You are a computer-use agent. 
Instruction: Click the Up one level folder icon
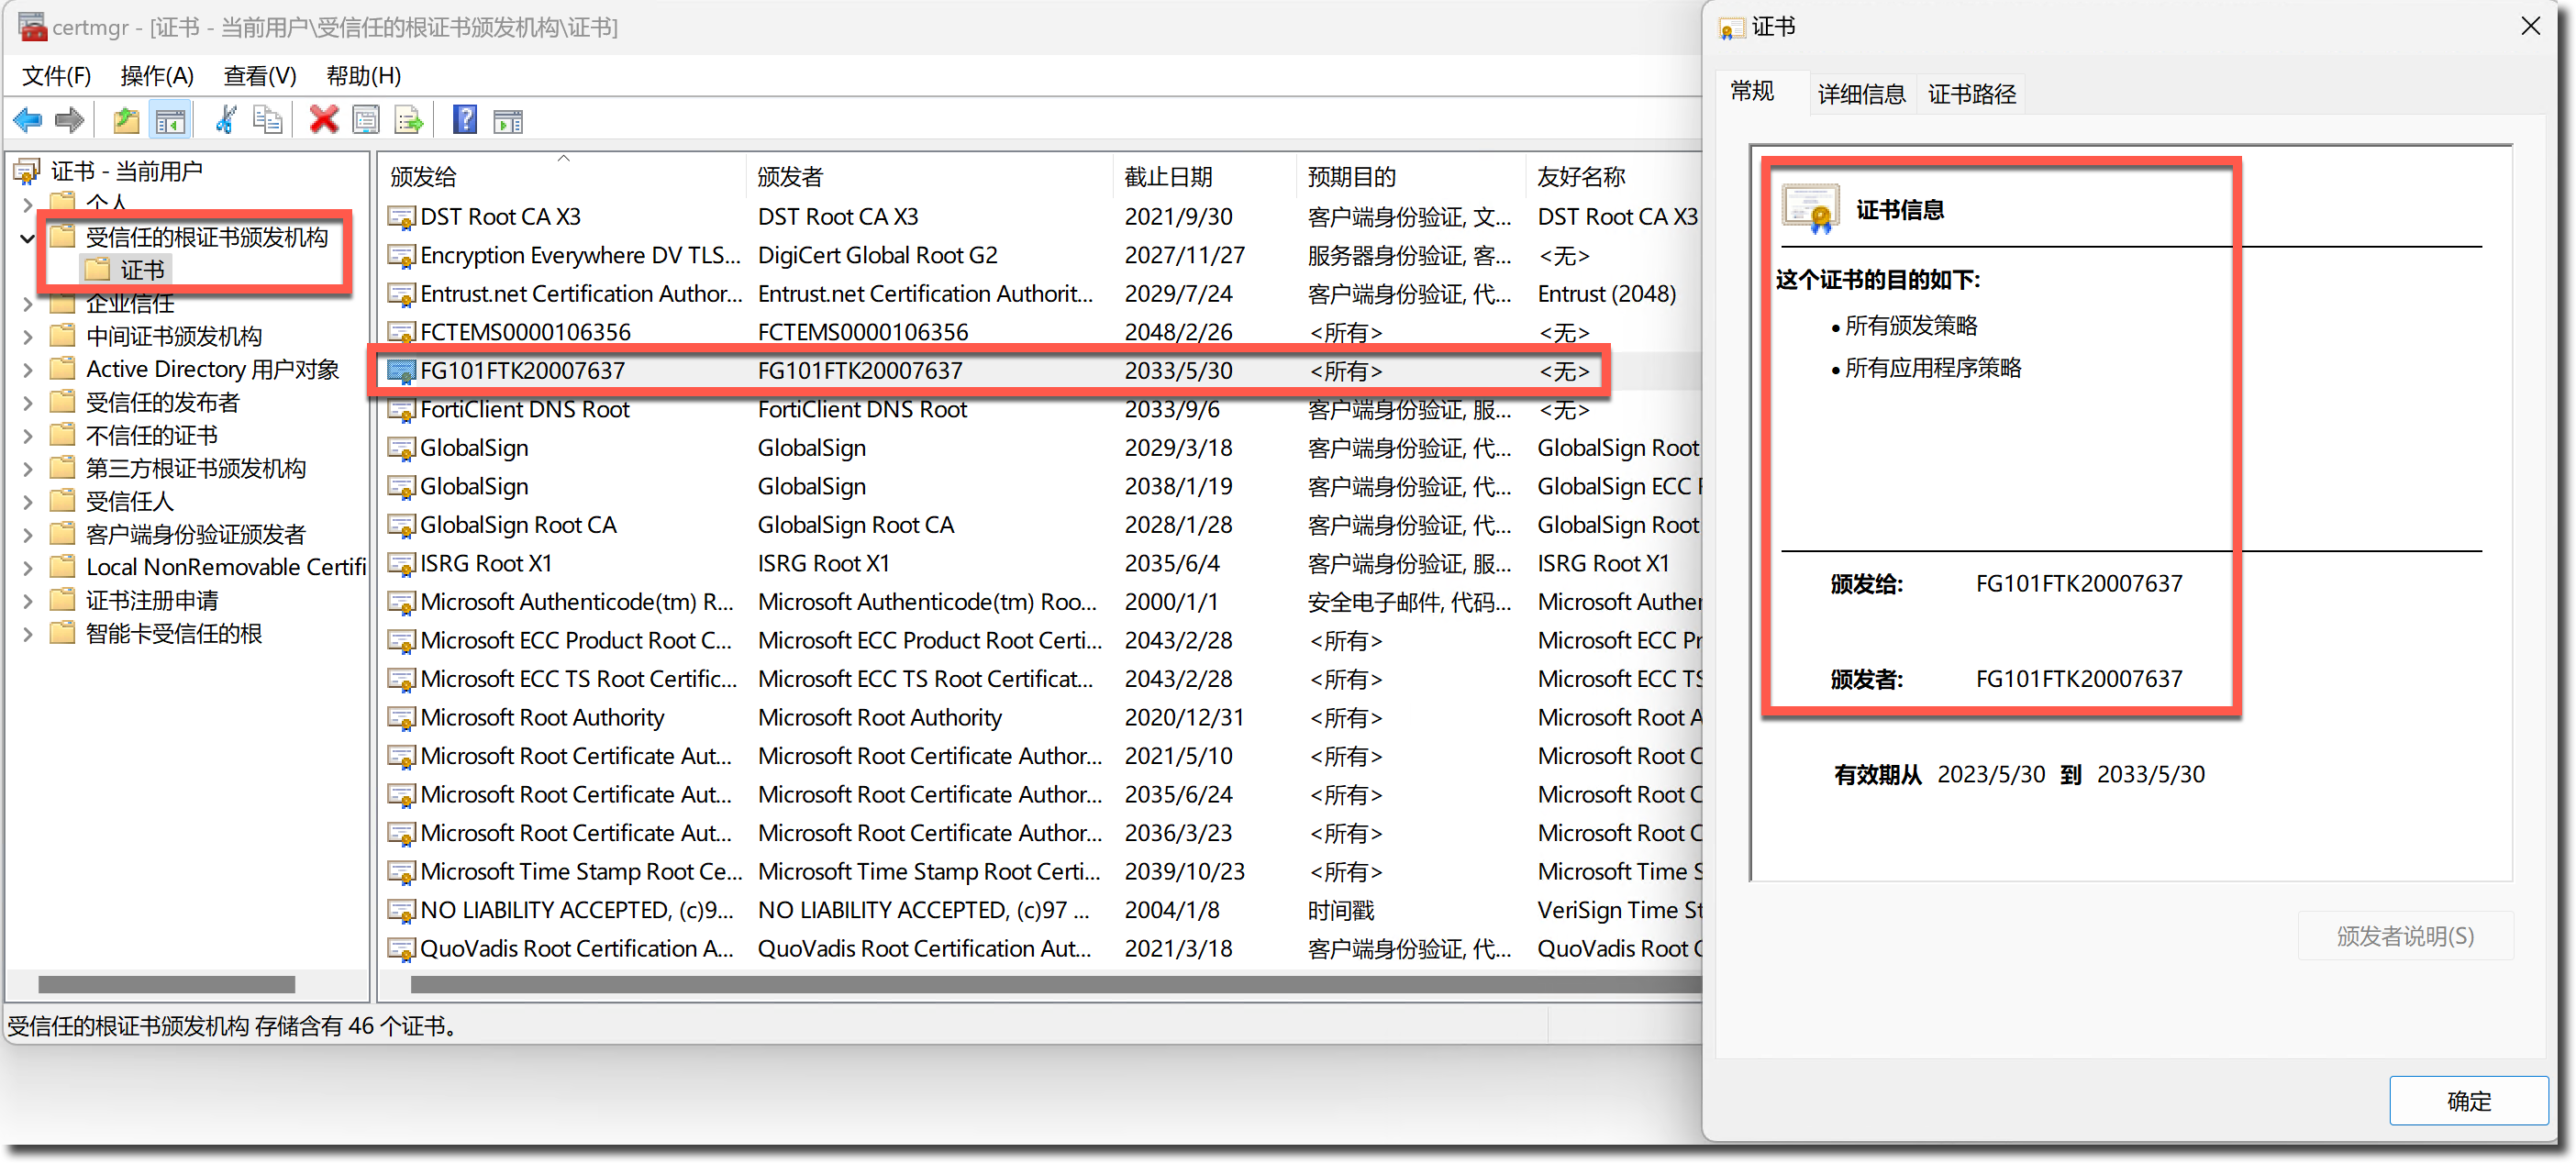pos(126,120)
